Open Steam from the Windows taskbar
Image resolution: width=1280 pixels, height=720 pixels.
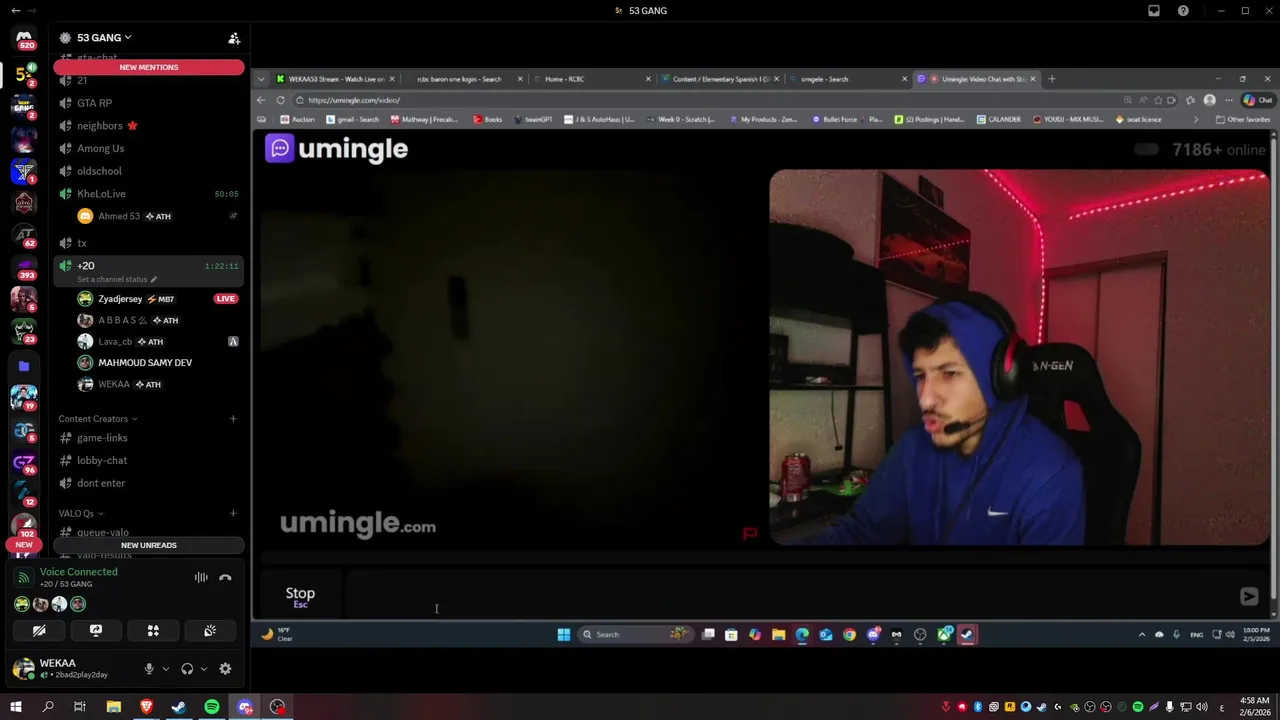click(179, 707)
